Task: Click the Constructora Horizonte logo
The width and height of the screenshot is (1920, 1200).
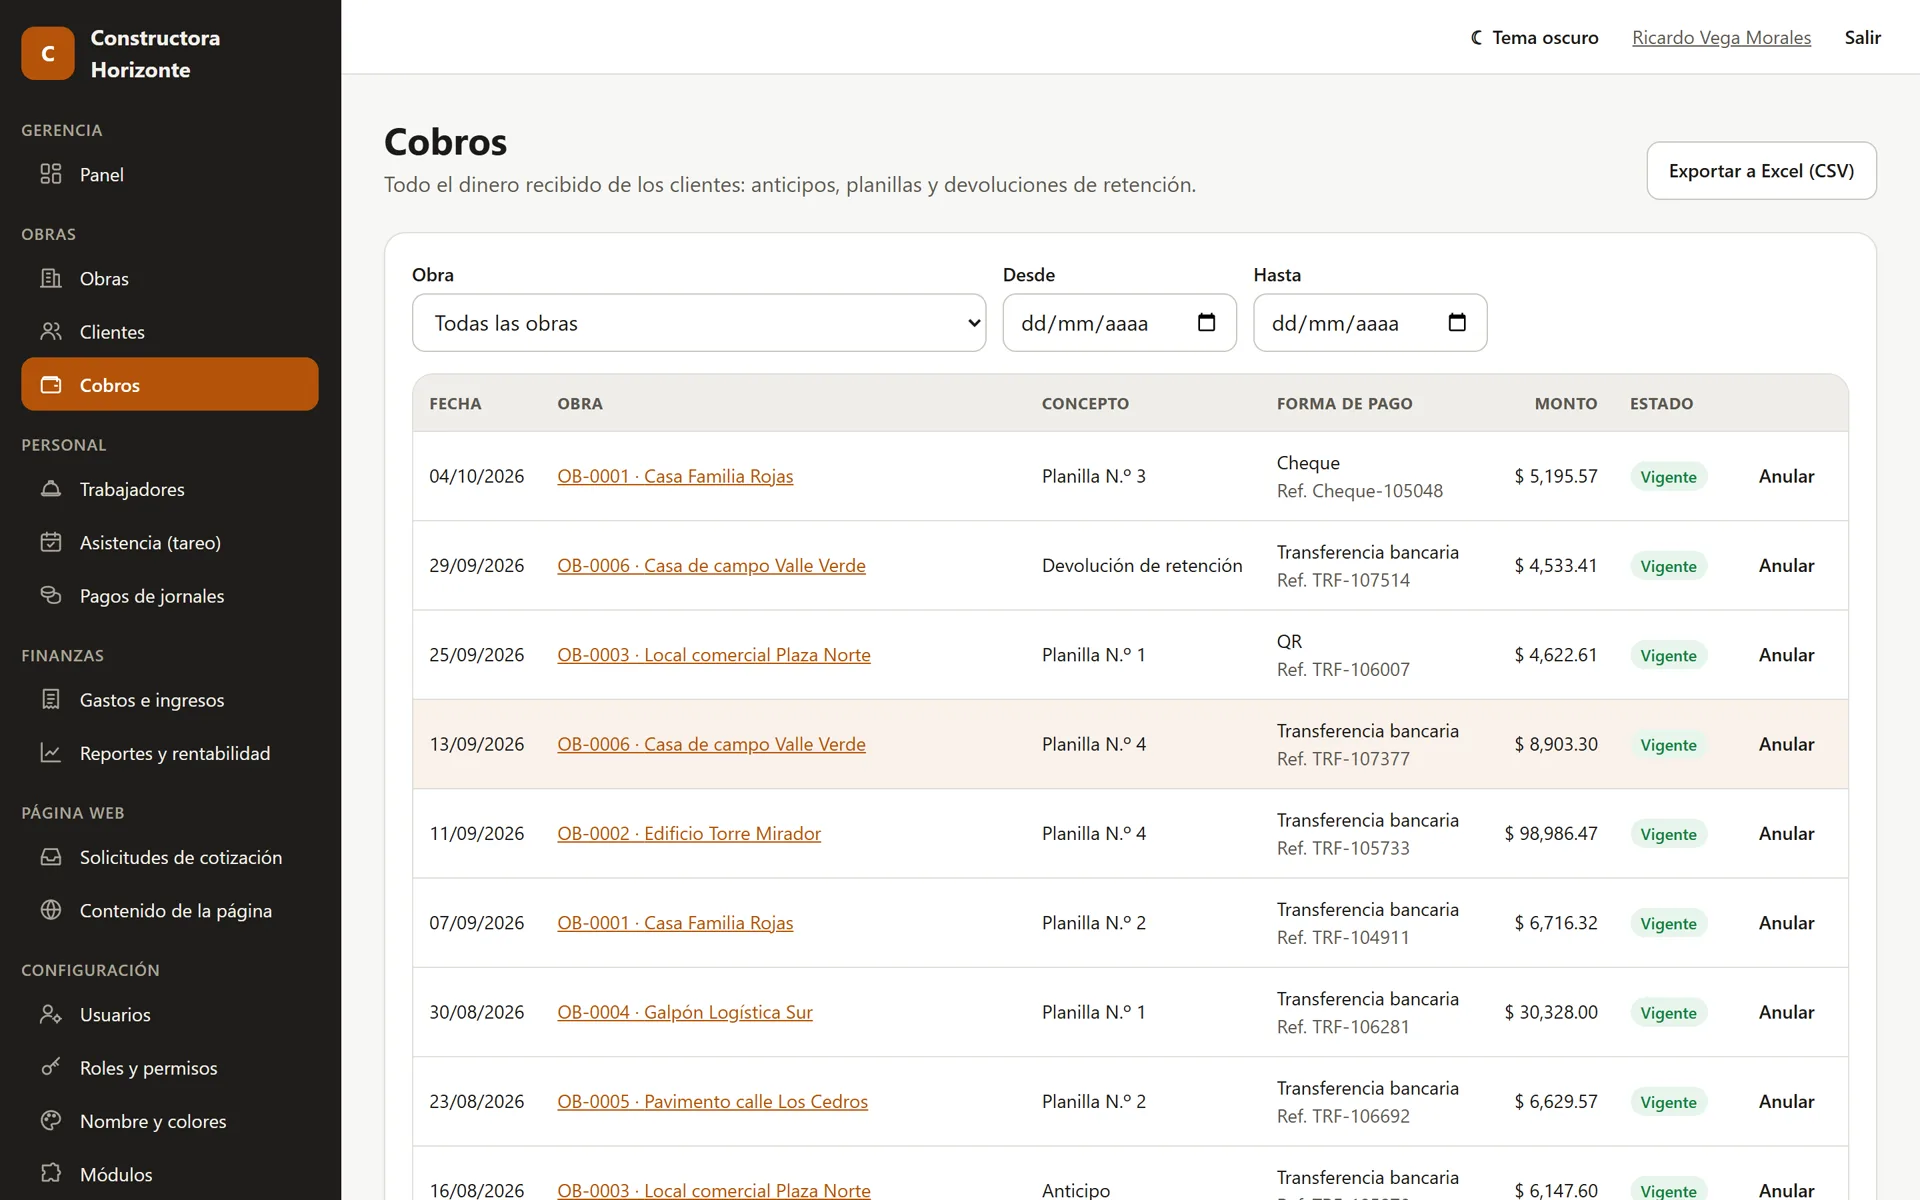Action: 48,53
